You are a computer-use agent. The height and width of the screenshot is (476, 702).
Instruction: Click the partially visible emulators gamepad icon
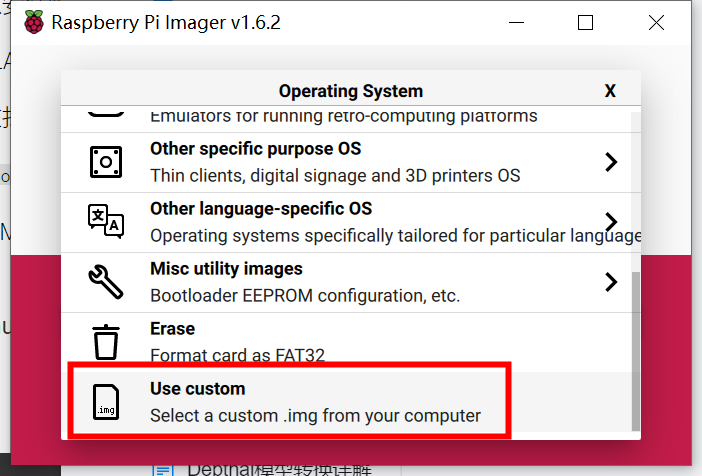[x=106, y=112]
